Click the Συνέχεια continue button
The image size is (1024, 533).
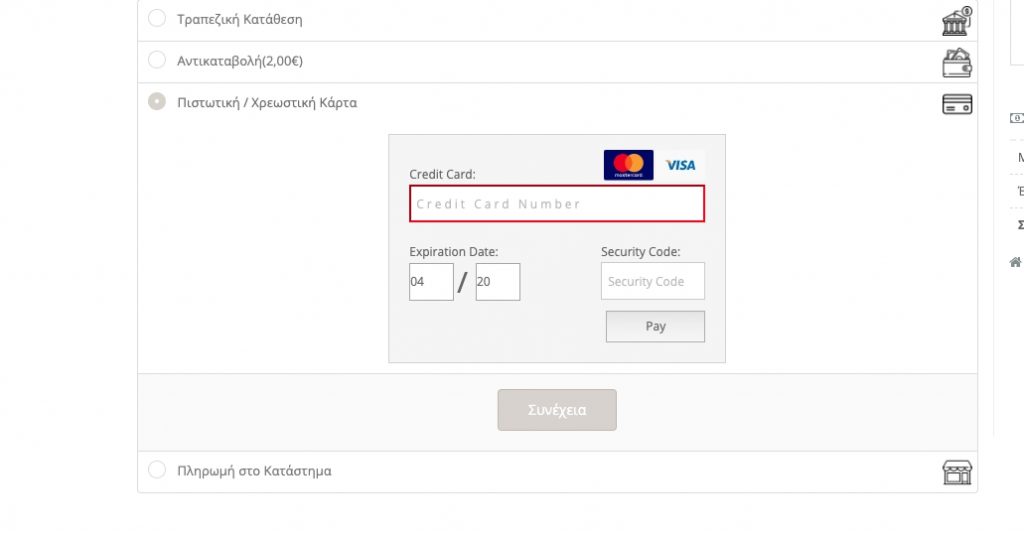coord(557,410)
